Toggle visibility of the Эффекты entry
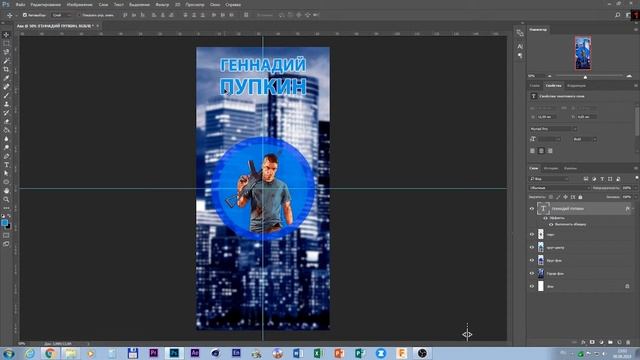This screenshot has width=640, height=360. (x=545, y=218)
